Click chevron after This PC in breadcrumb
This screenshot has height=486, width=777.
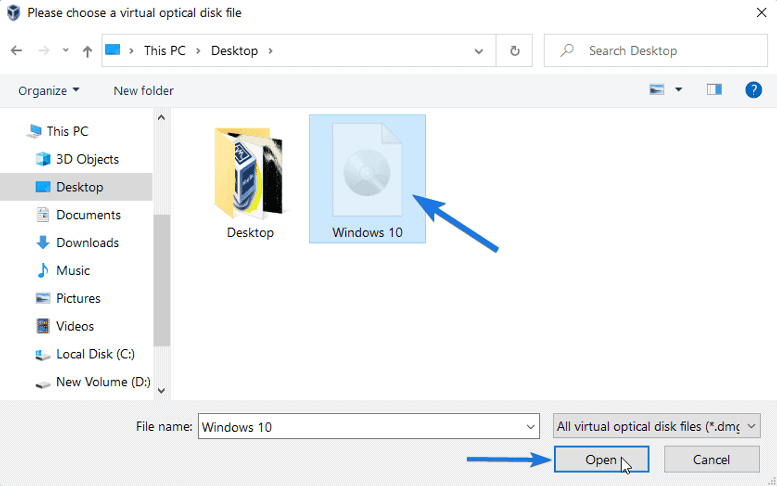[x=198, y=51]
